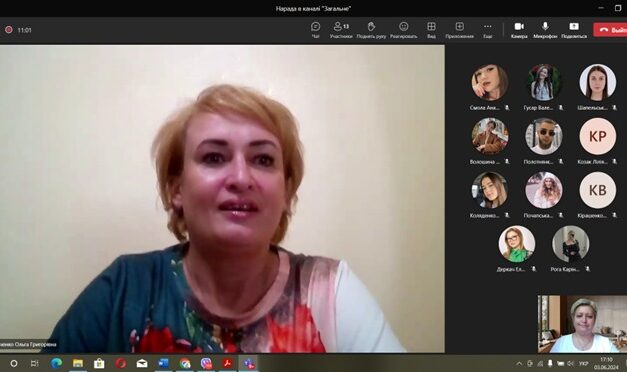Open the meeting chat panel
The image size is (627, 372).
[x=315, y=30]
